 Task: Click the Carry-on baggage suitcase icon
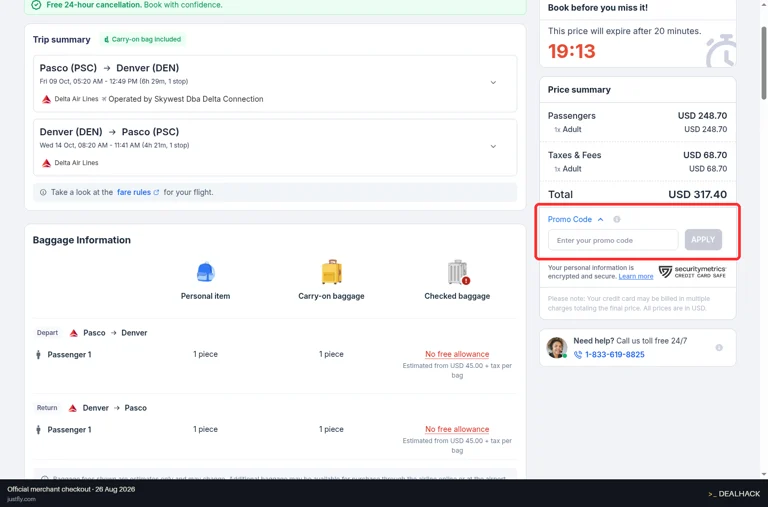[x=332, y=272]
